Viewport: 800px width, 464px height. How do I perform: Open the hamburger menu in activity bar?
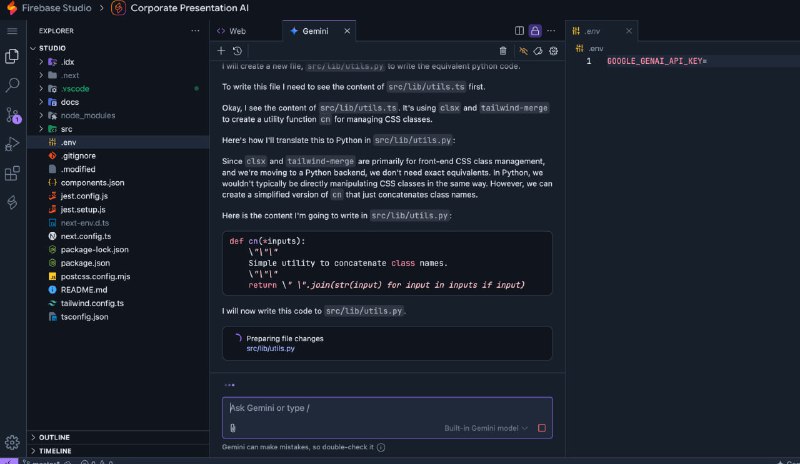pyautogui.click(x=12, y=31)
